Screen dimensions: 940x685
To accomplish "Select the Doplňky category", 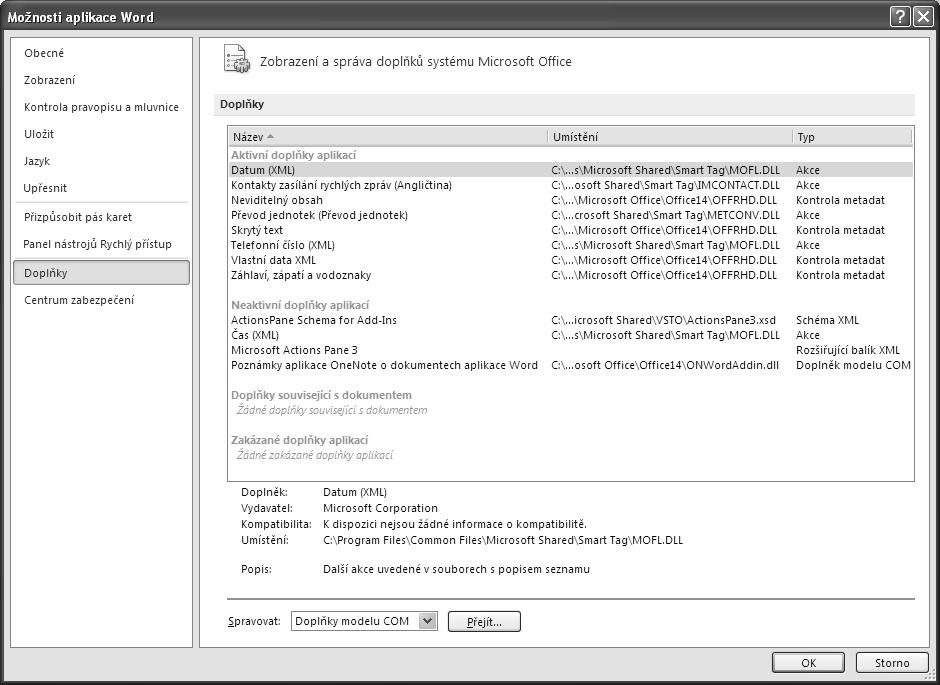I will tap(101, 273).
